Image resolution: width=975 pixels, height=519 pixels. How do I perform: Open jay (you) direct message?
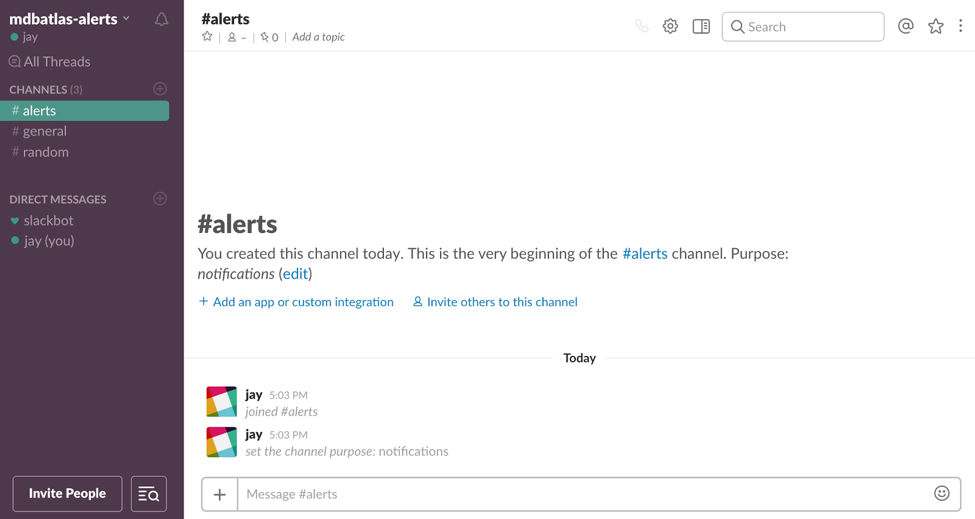tap(42, 241)
